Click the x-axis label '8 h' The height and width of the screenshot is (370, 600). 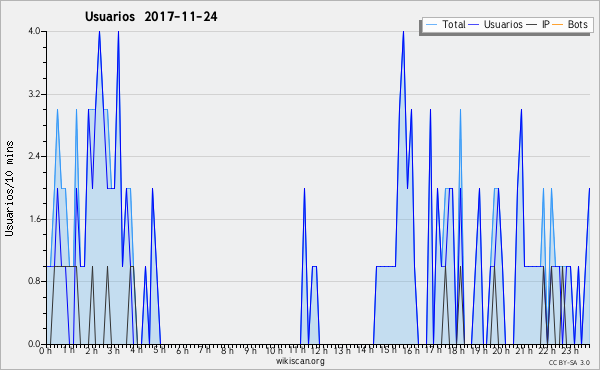pyautogui.click(x=227, y=351)
